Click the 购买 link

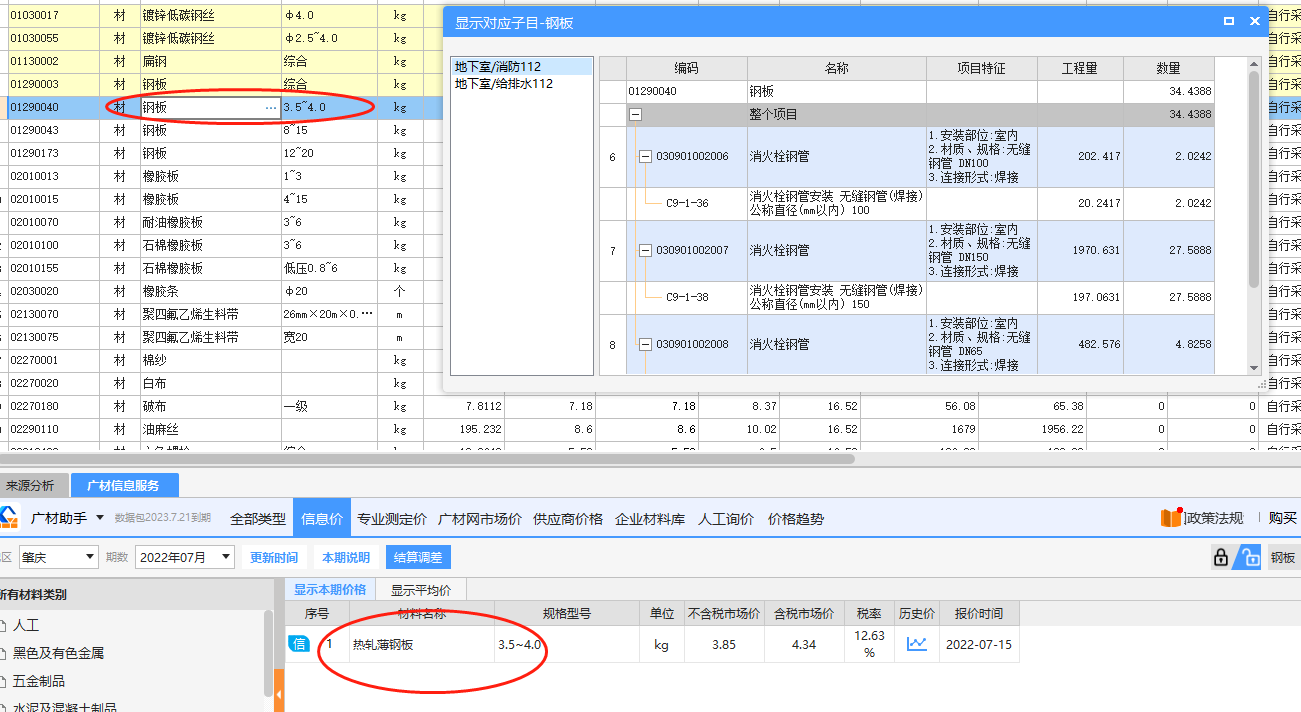1283,518
